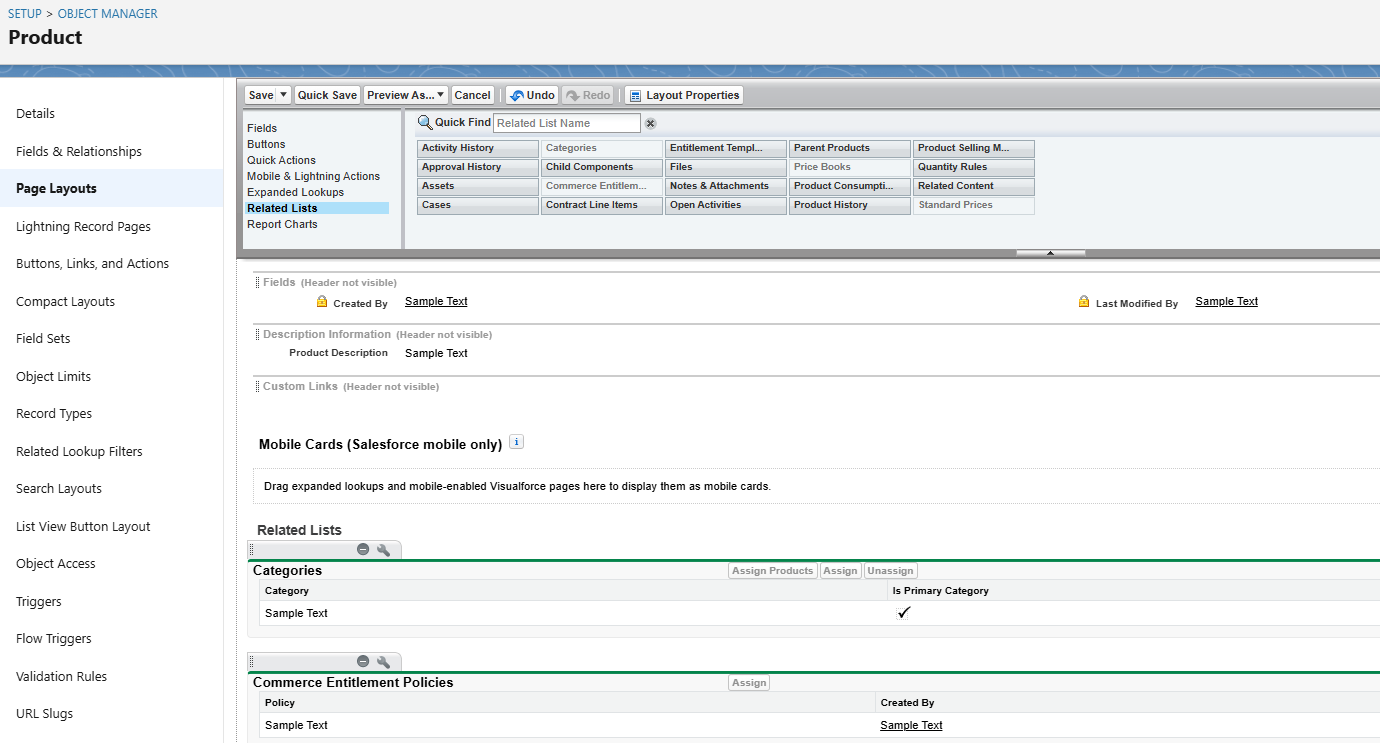
Task: Click the Cancel button in toolbar
Action: [472, 96]
